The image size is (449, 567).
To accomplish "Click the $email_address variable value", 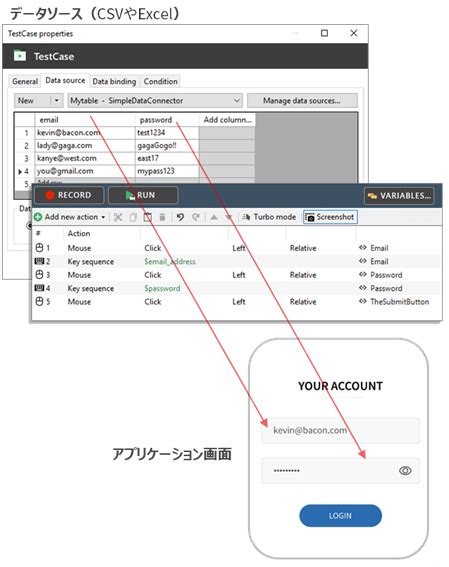I will point(170,261).
